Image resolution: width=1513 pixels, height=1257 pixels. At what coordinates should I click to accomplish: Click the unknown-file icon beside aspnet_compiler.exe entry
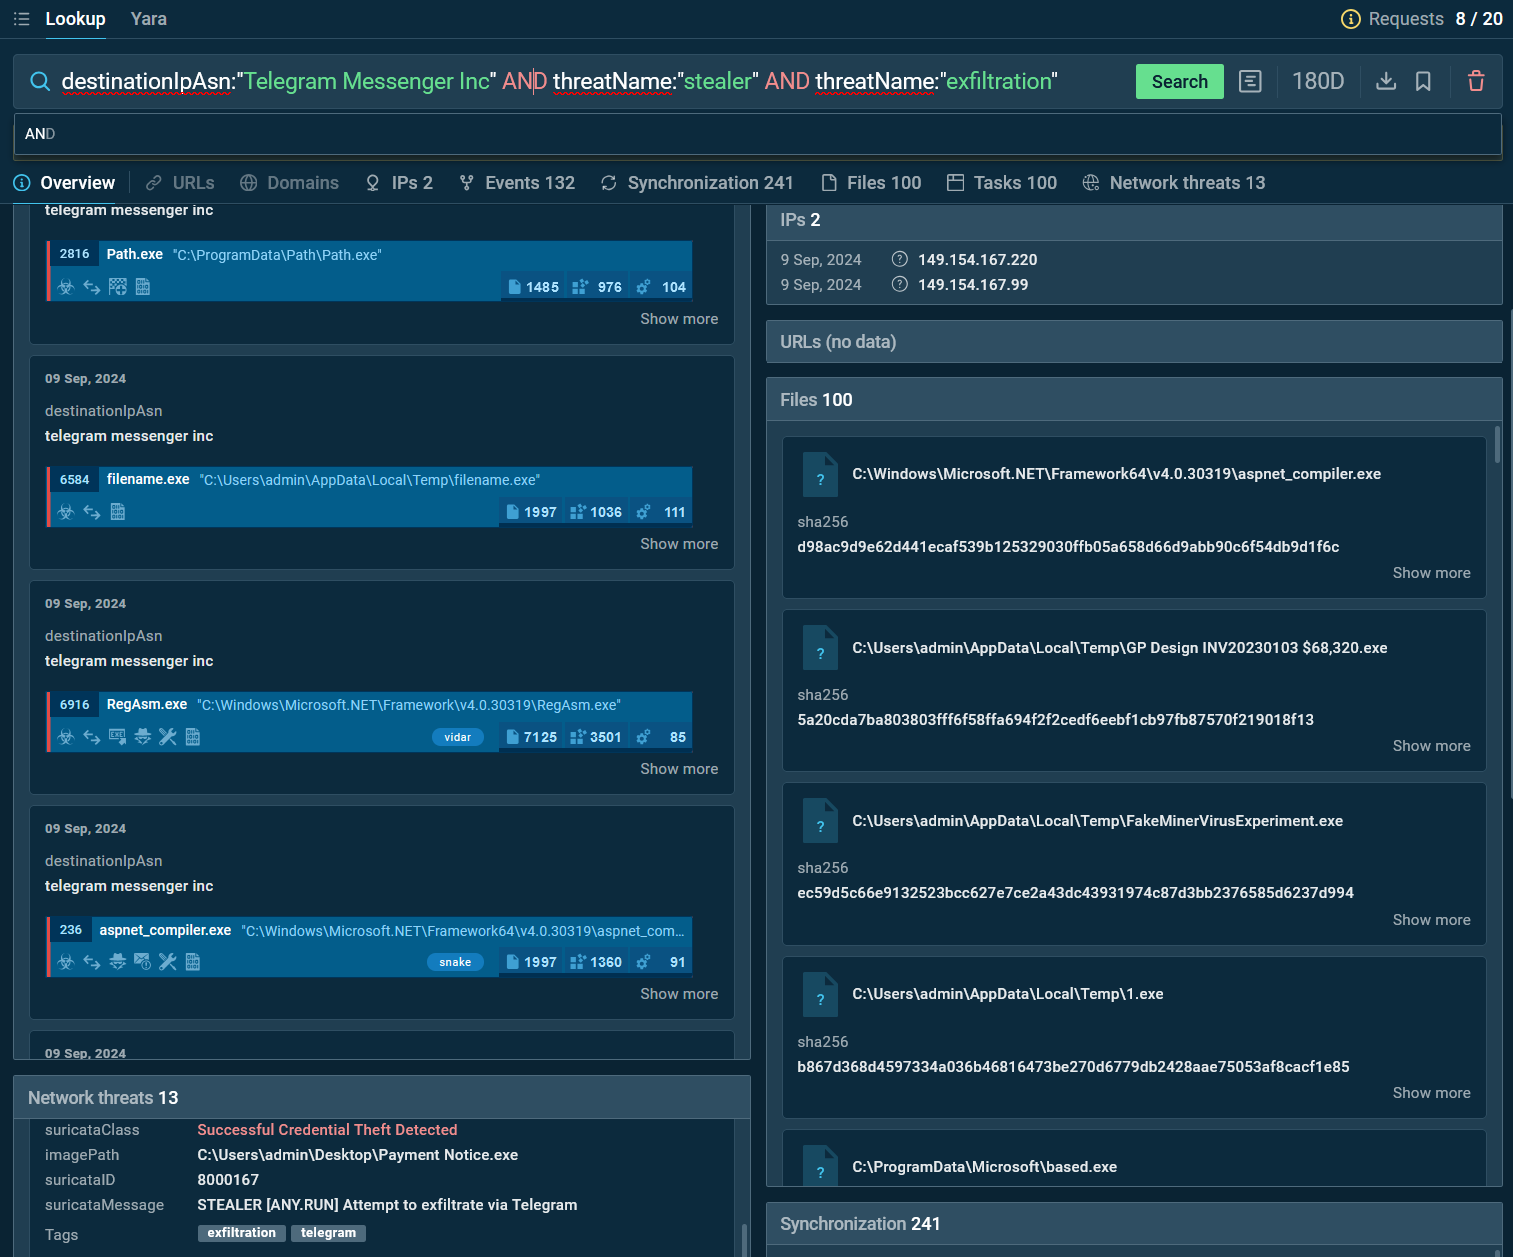coord(820,474)
